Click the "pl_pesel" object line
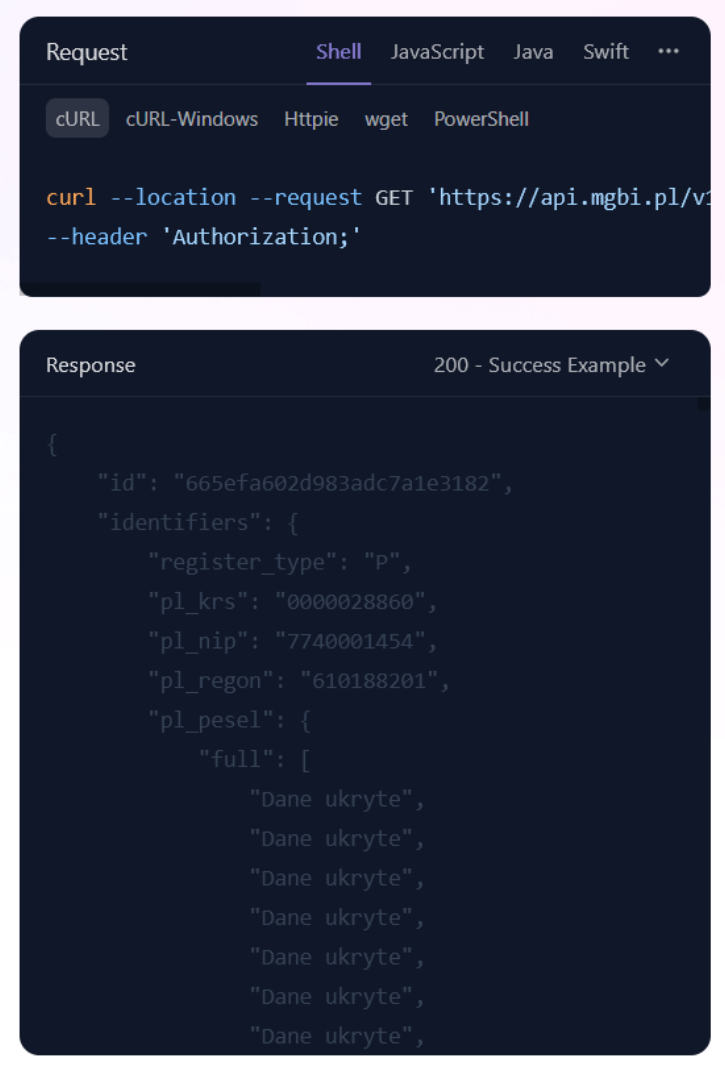This screenshot has height=1076, width=725. pos(230,721)
